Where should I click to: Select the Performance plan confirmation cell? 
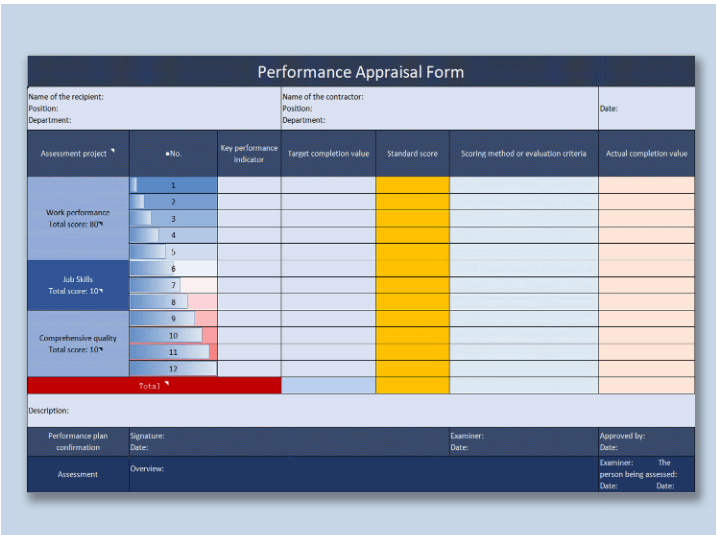pos(78,441)
